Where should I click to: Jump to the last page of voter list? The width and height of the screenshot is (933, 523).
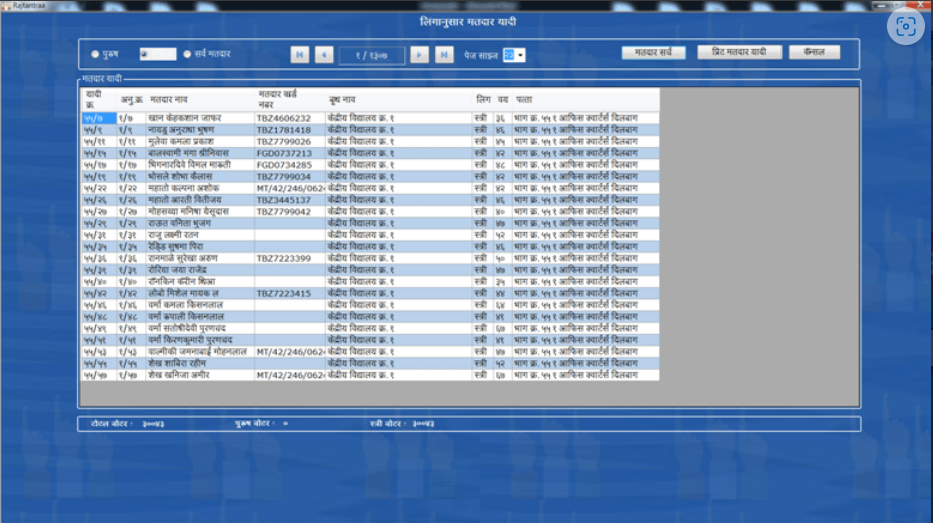coord(445,55)
